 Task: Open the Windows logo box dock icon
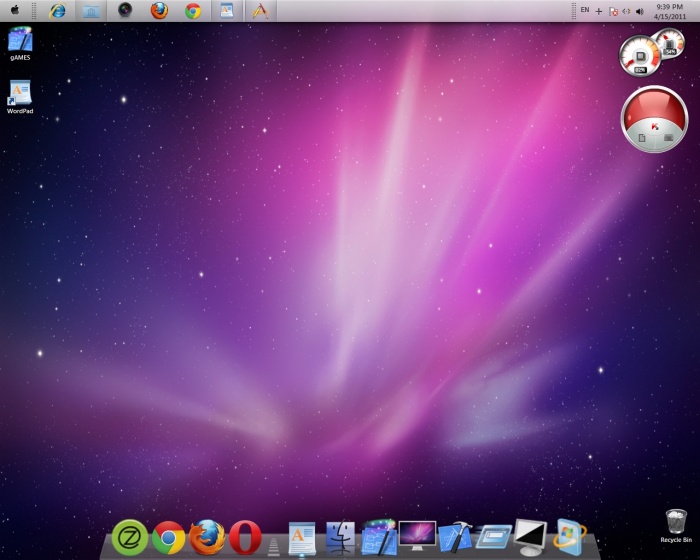[x=569, y=537]
